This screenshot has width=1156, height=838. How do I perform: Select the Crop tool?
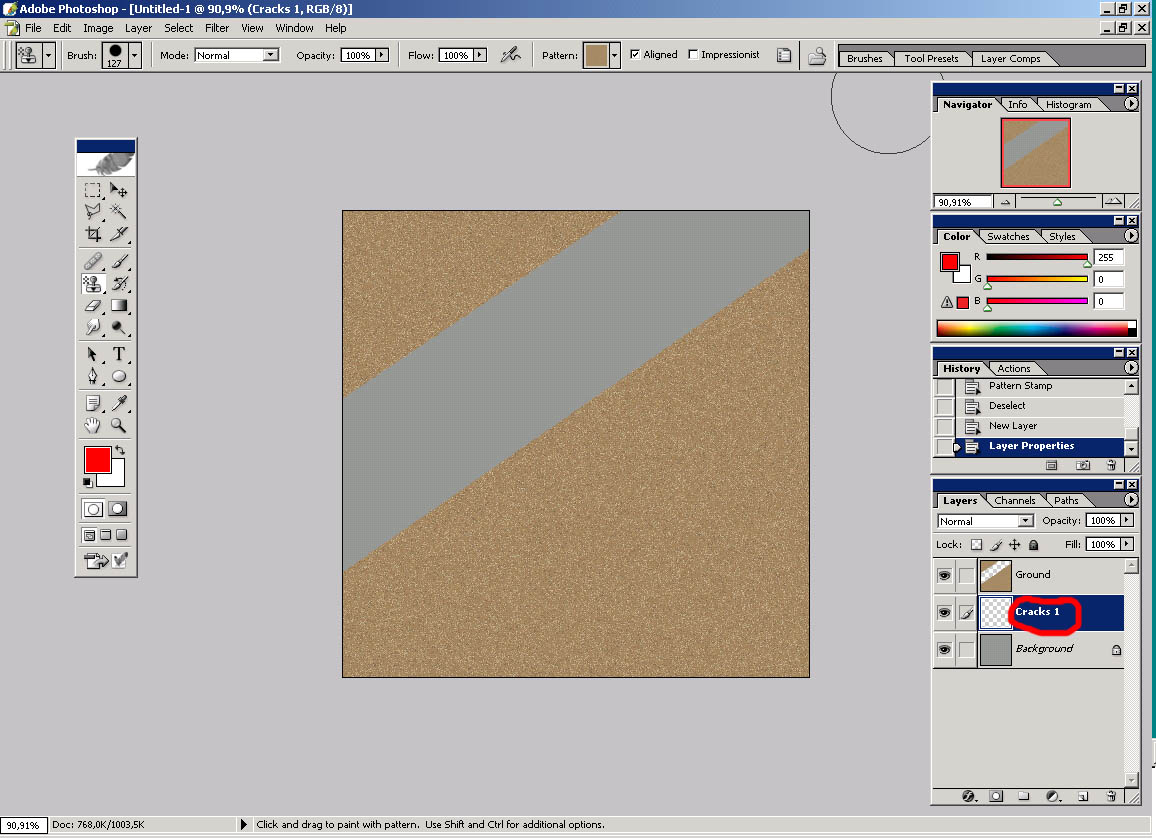[x=93, y=234]
